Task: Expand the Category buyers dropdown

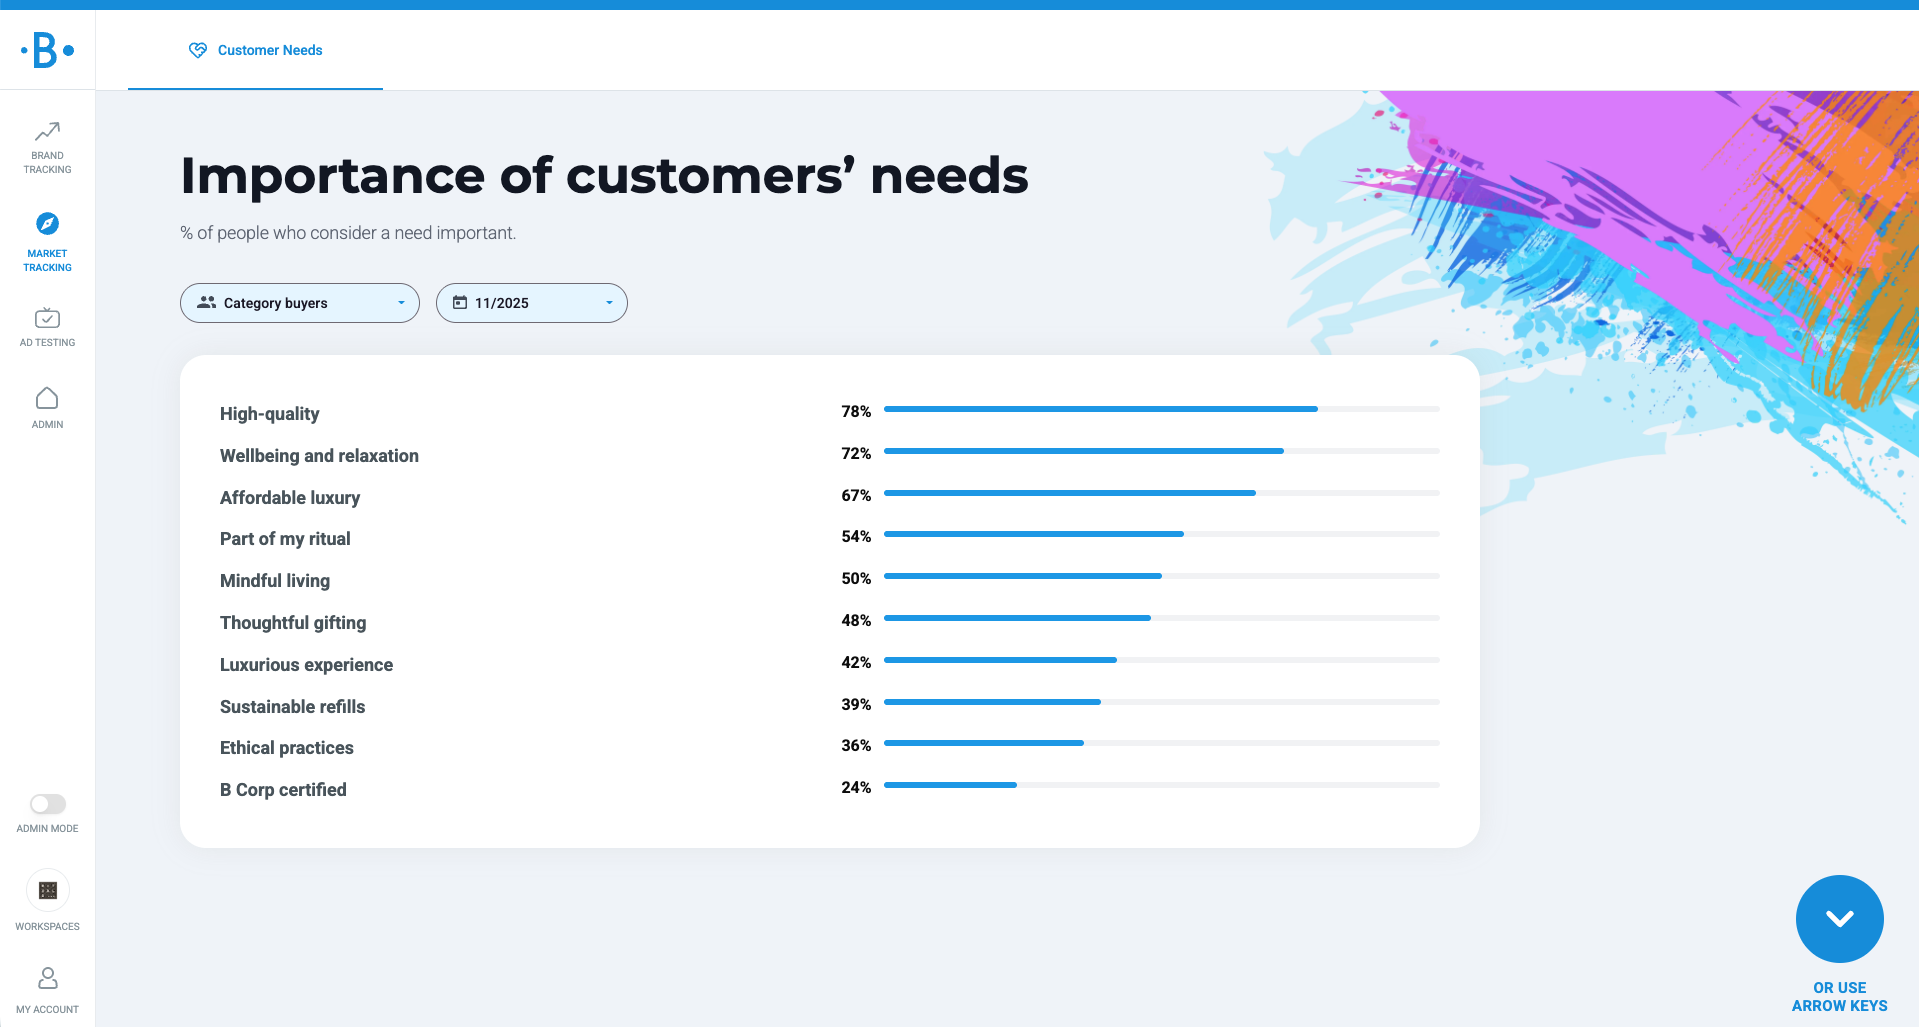Action: click(x=299, y=303)
